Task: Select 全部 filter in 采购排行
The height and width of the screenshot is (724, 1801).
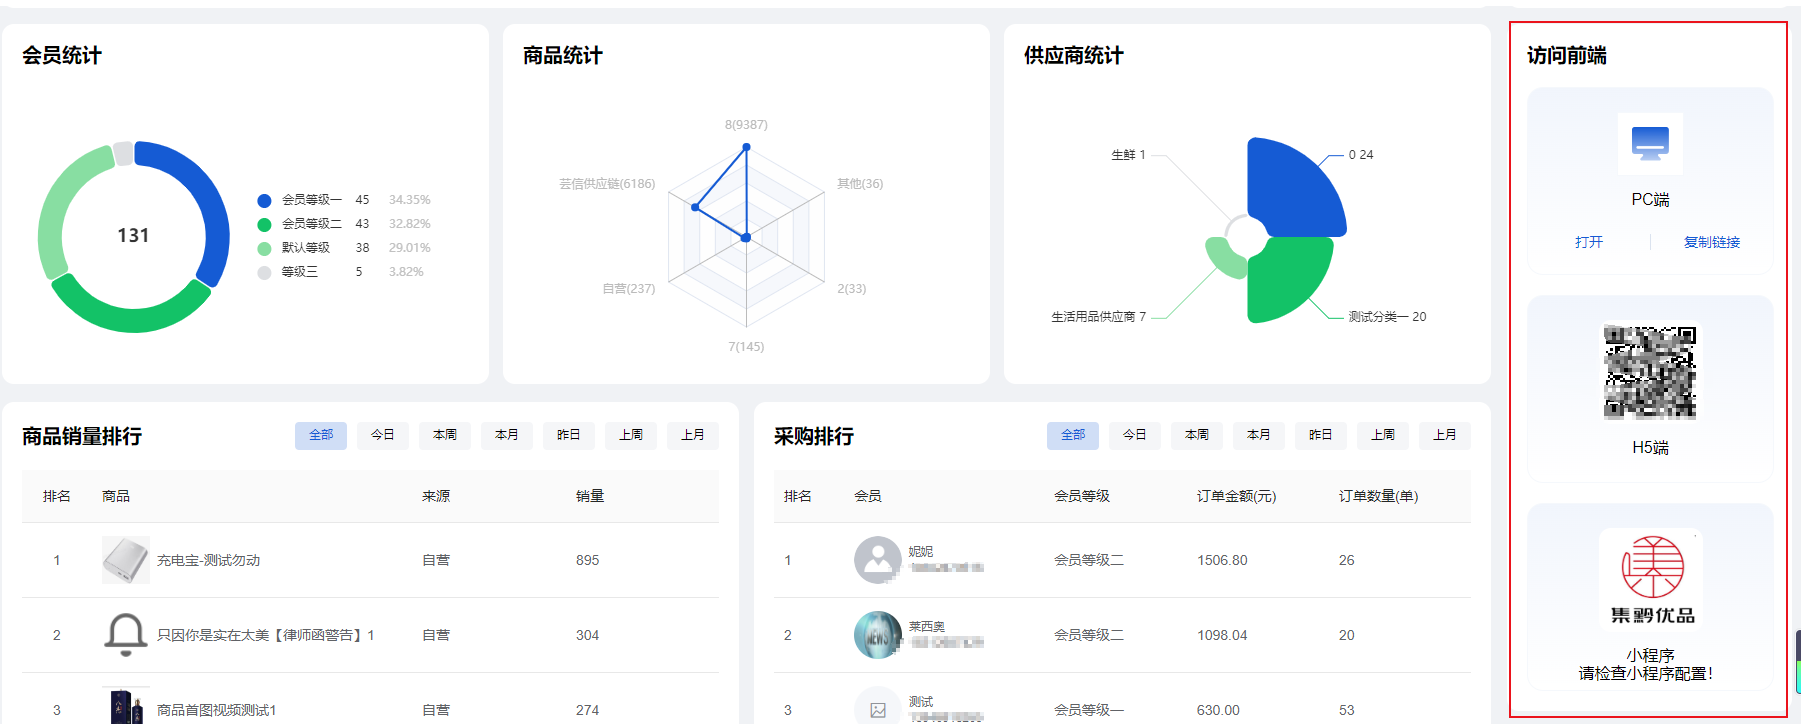Action: tap(1073, 435)
